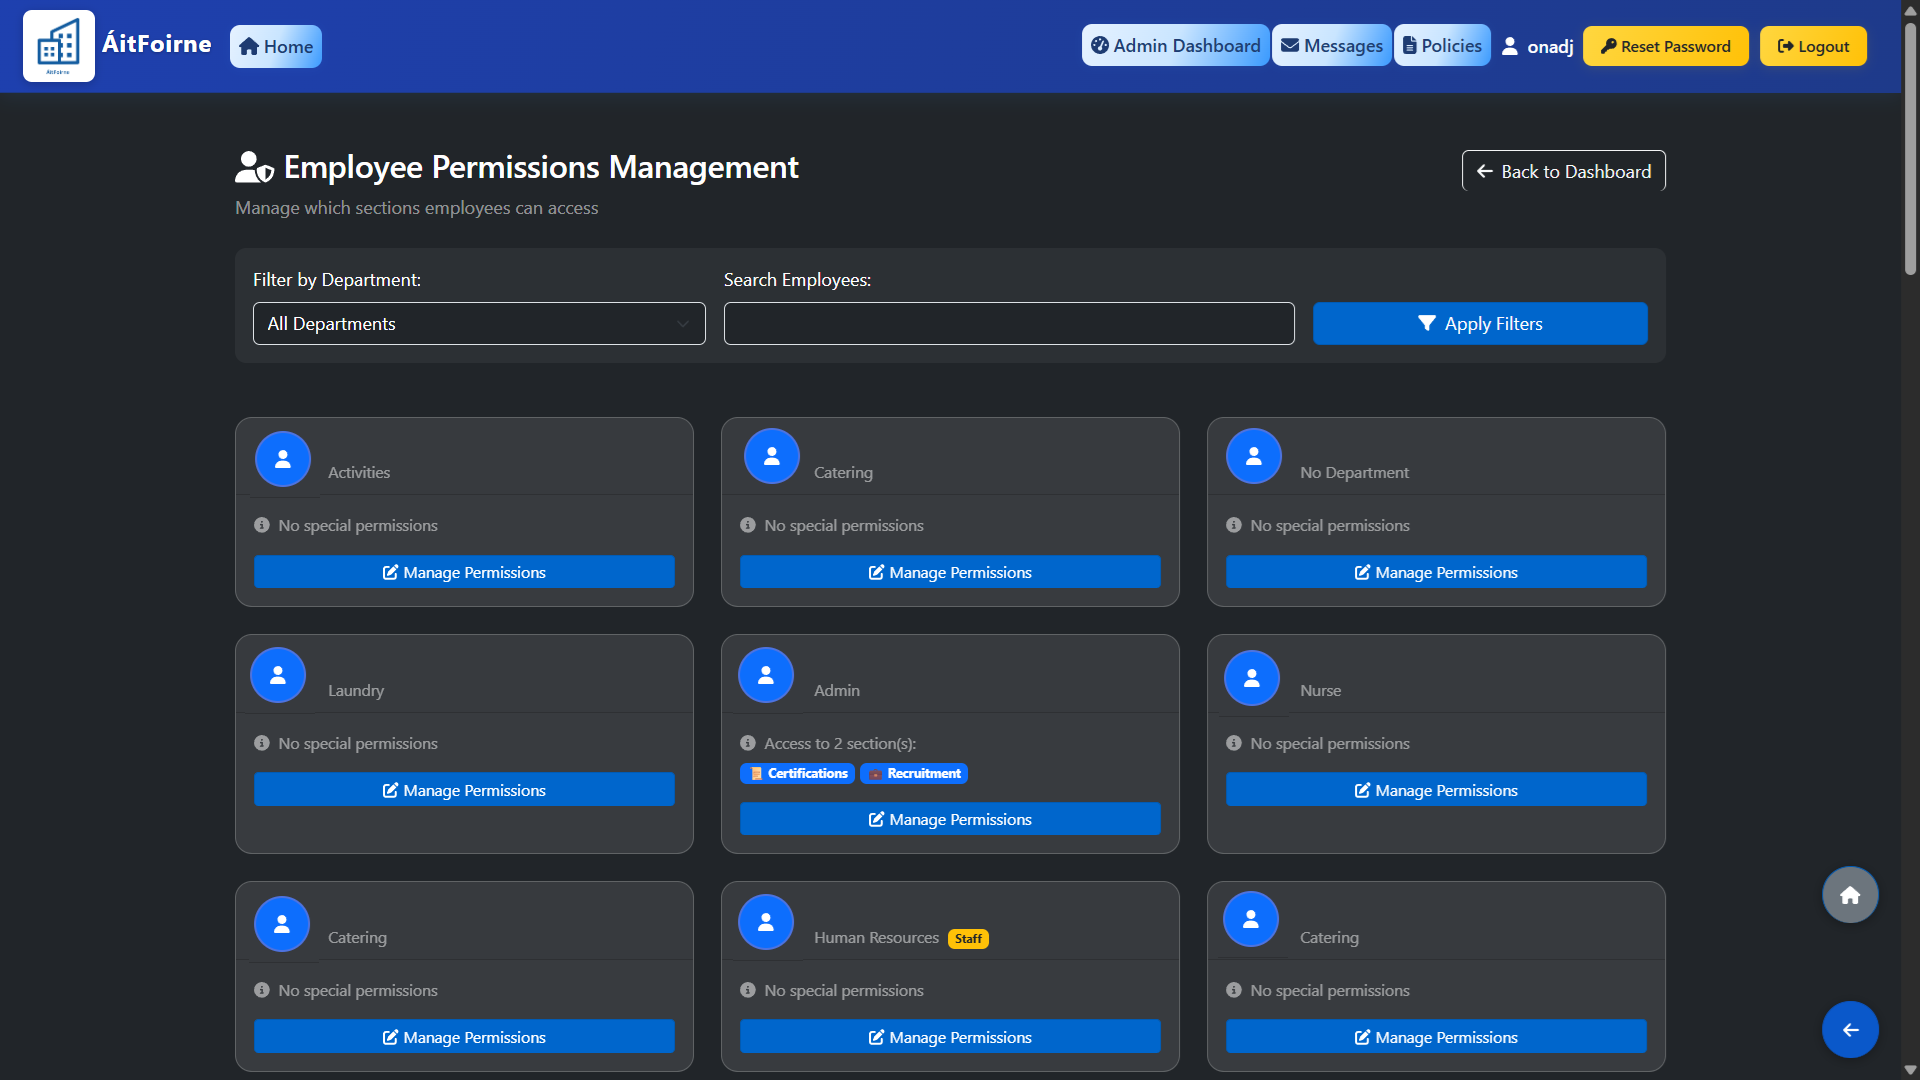Viewport: 1920px width, 1080px height.
Task: Go to the Policies page
Action: (x=1441, y=46)
